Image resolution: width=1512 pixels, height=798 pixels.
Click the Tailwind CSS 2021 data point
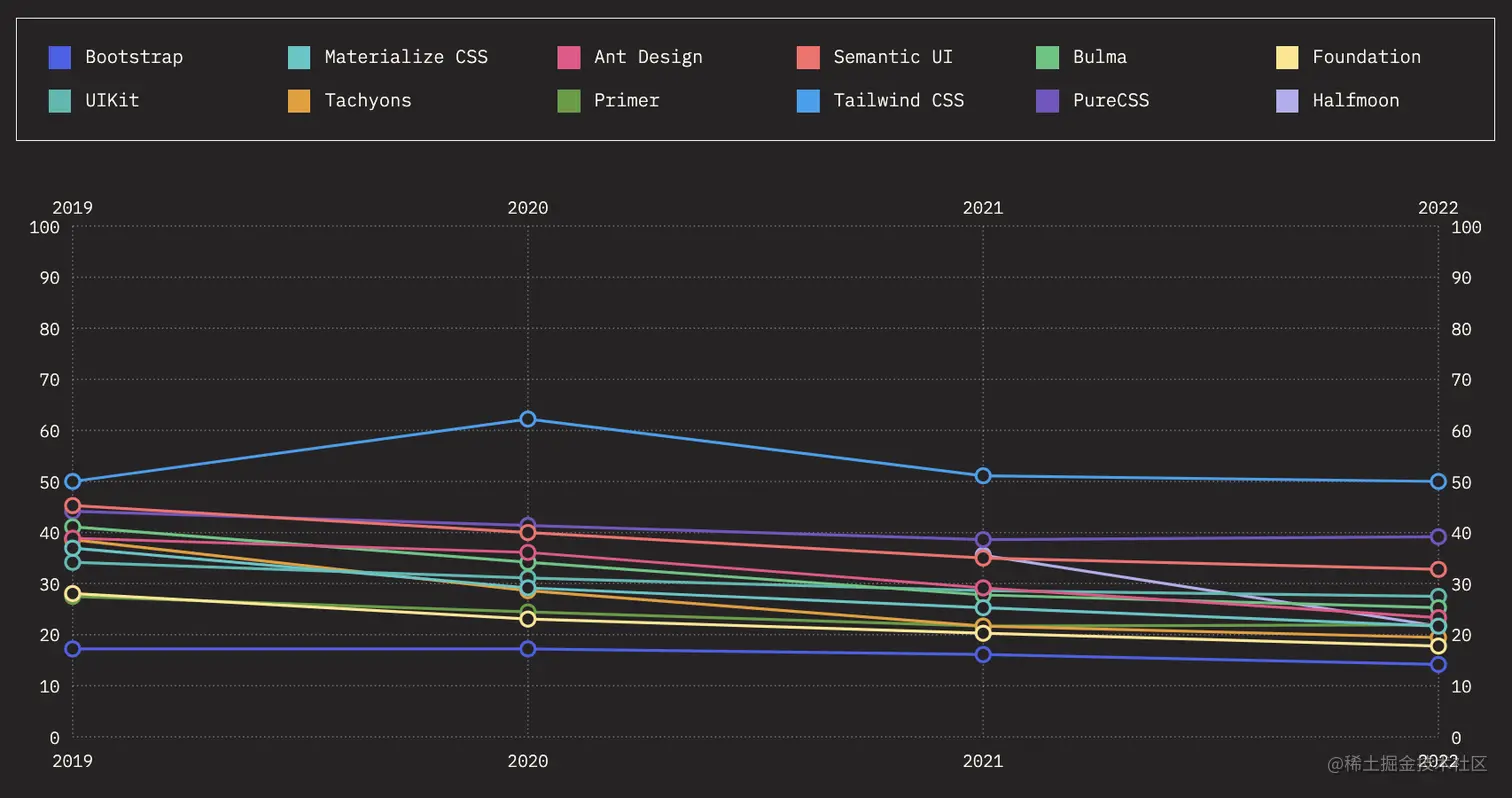click(x=983, y=476)
